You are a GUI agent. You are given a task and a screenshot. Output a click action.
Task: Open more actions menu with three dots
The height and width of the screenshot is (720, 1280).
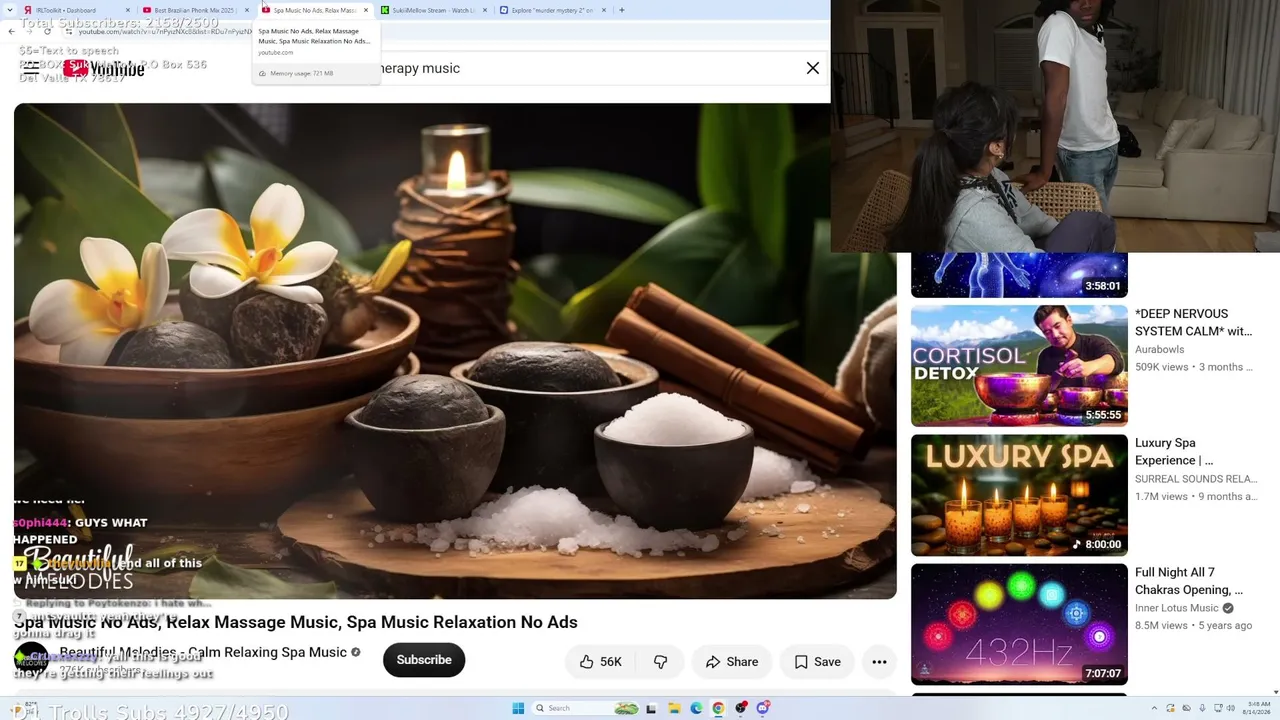point(879,662)
